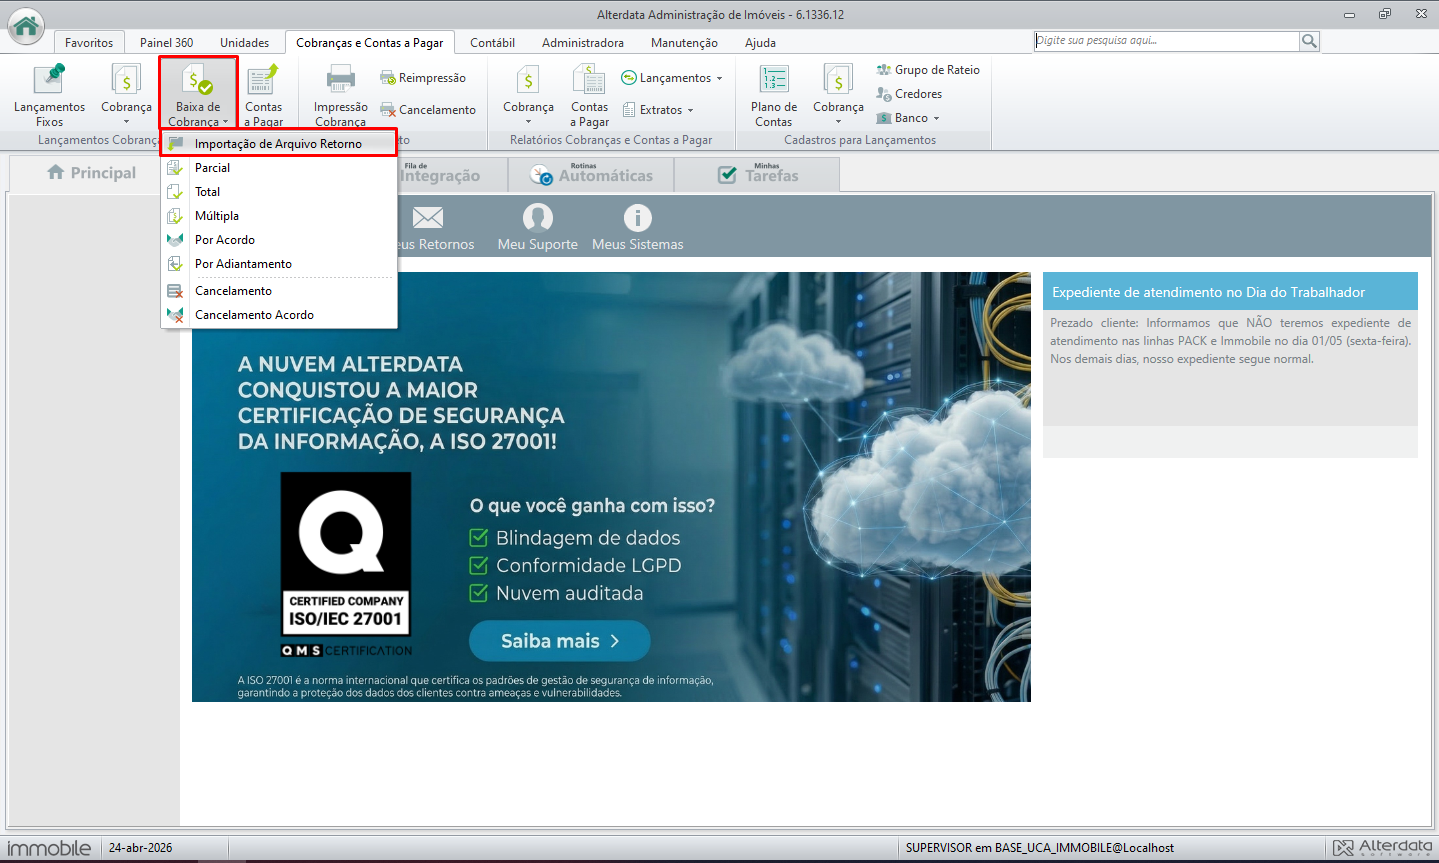Select Por Acordo from Baixa menu
The width and height of the screenshot is (1439, 863).
[x=279, y=240]
